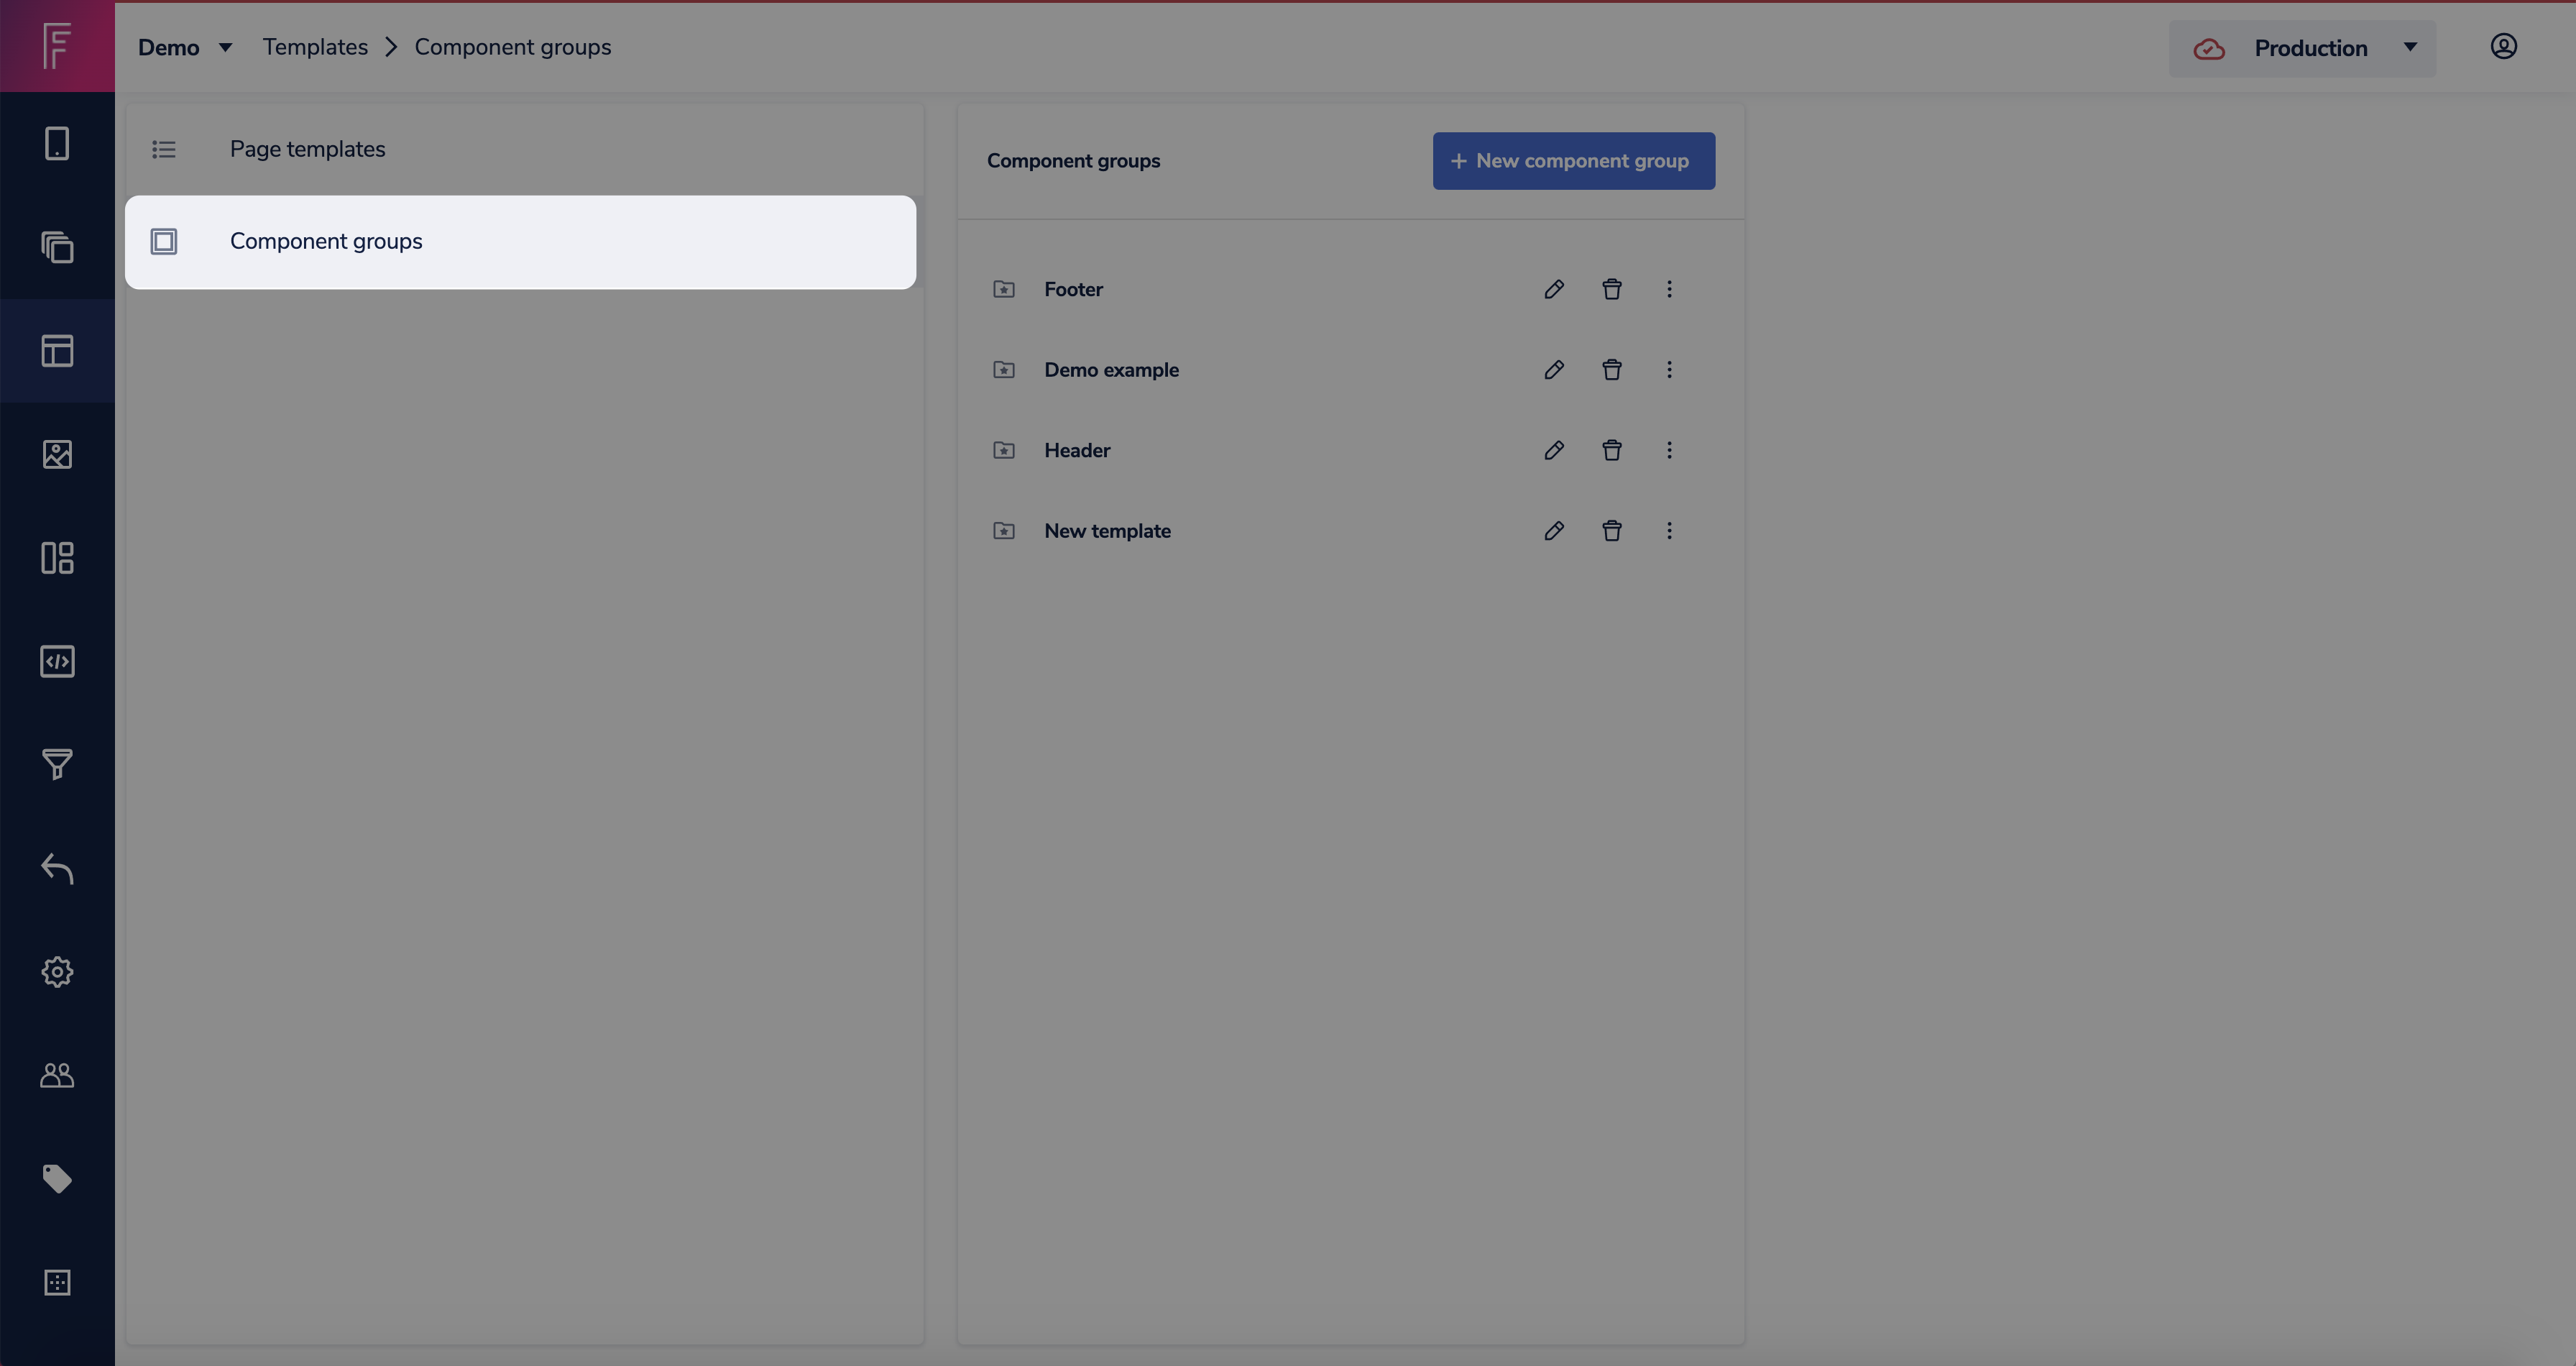Navigate to Templates via the breadcrumb

315,46
